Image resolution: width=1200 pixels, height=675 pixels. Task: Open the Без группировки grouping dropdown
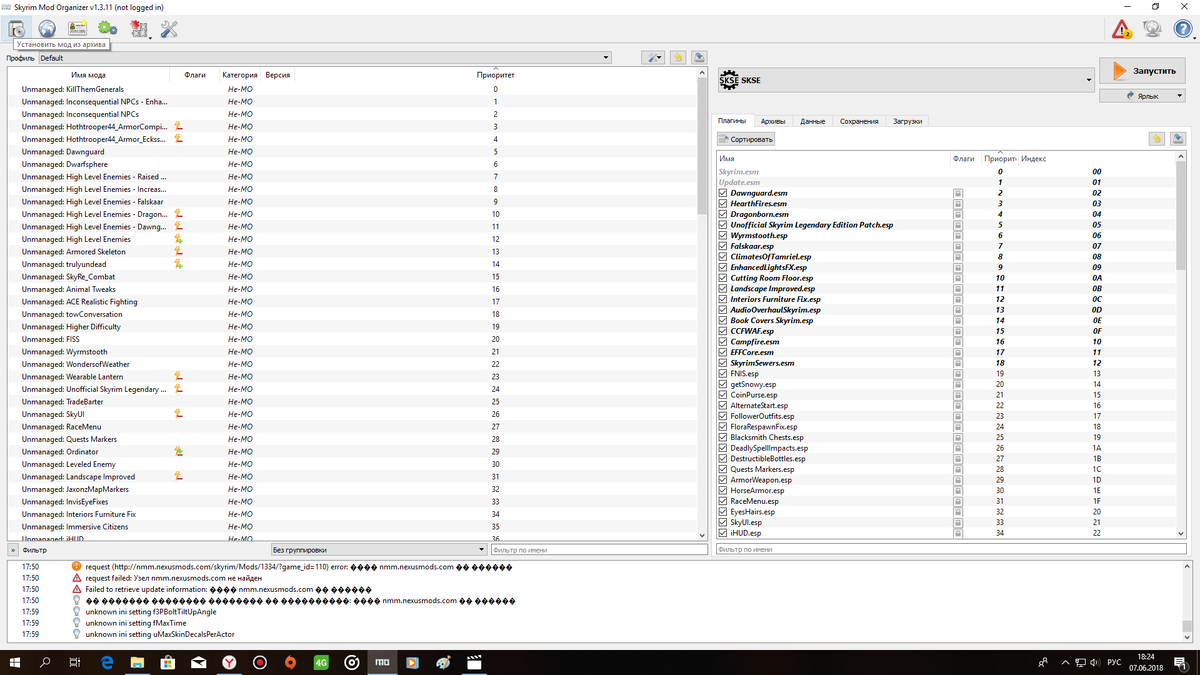click(378, 549)
